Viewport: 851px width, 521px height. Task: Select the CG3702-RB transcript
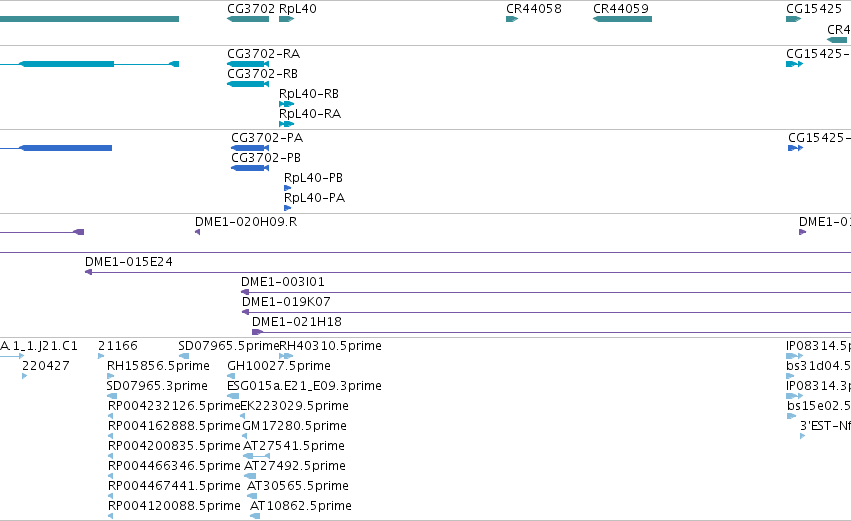click(248, 84)
